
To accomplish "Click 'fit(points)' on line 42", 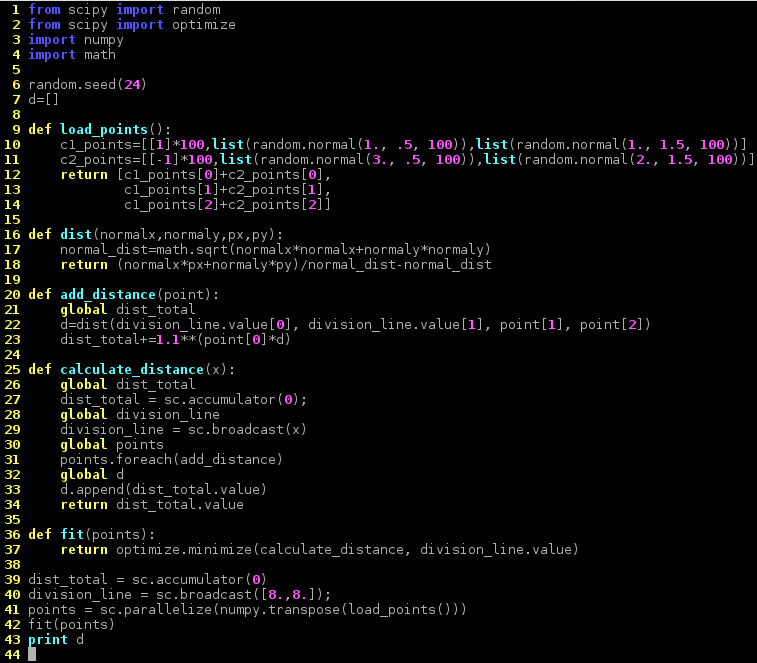I will [71, 624].
